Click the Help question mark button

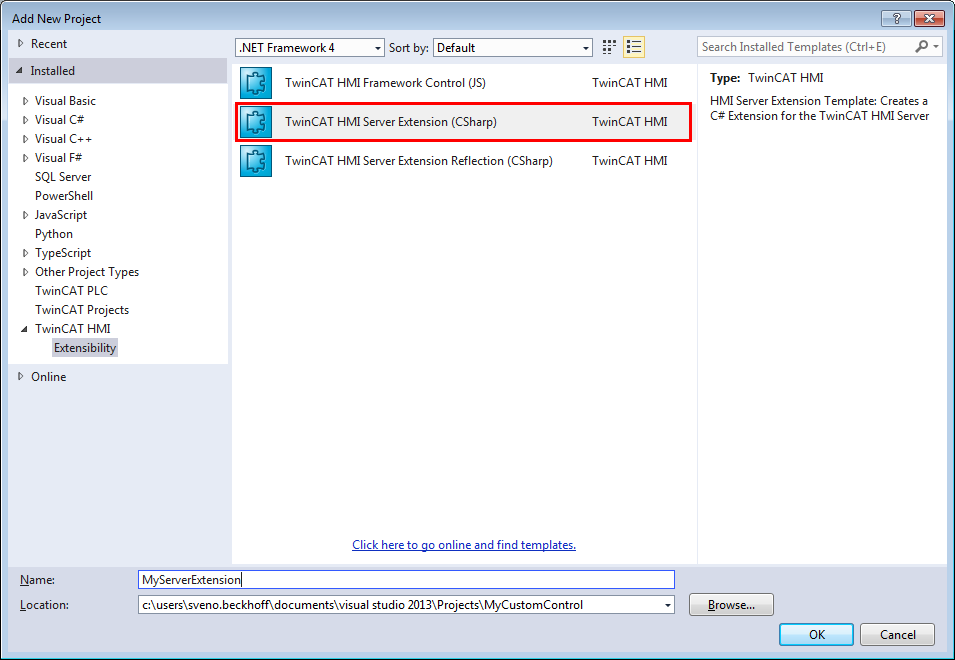tap(897, 19)
